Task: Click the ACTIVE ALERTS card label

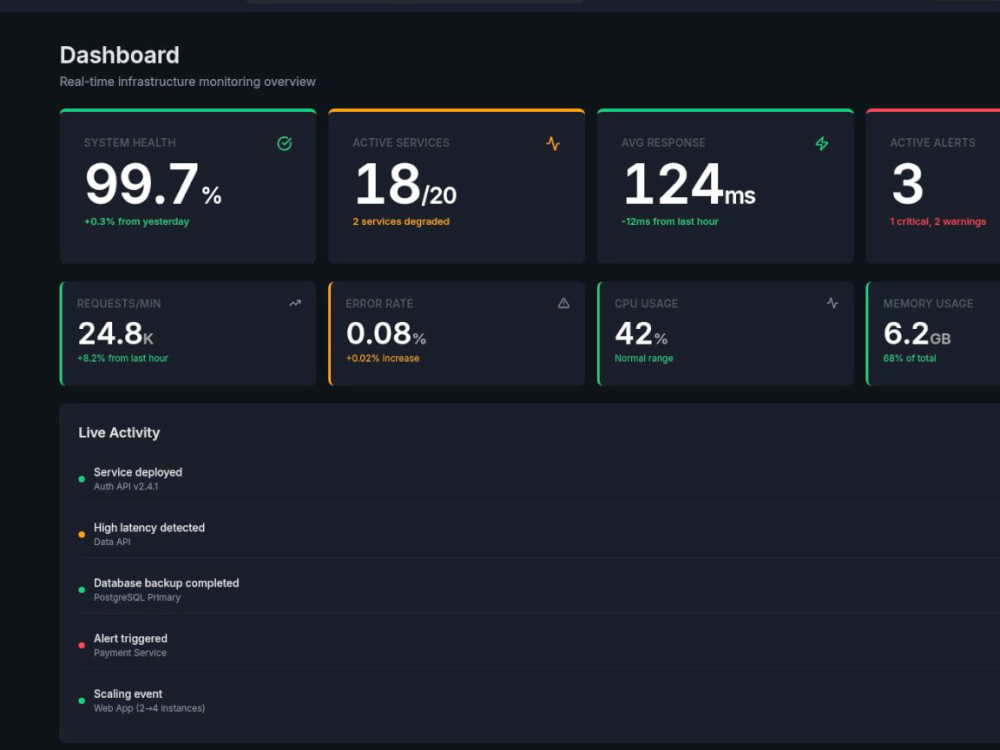Action: click(x=932, y=143)
